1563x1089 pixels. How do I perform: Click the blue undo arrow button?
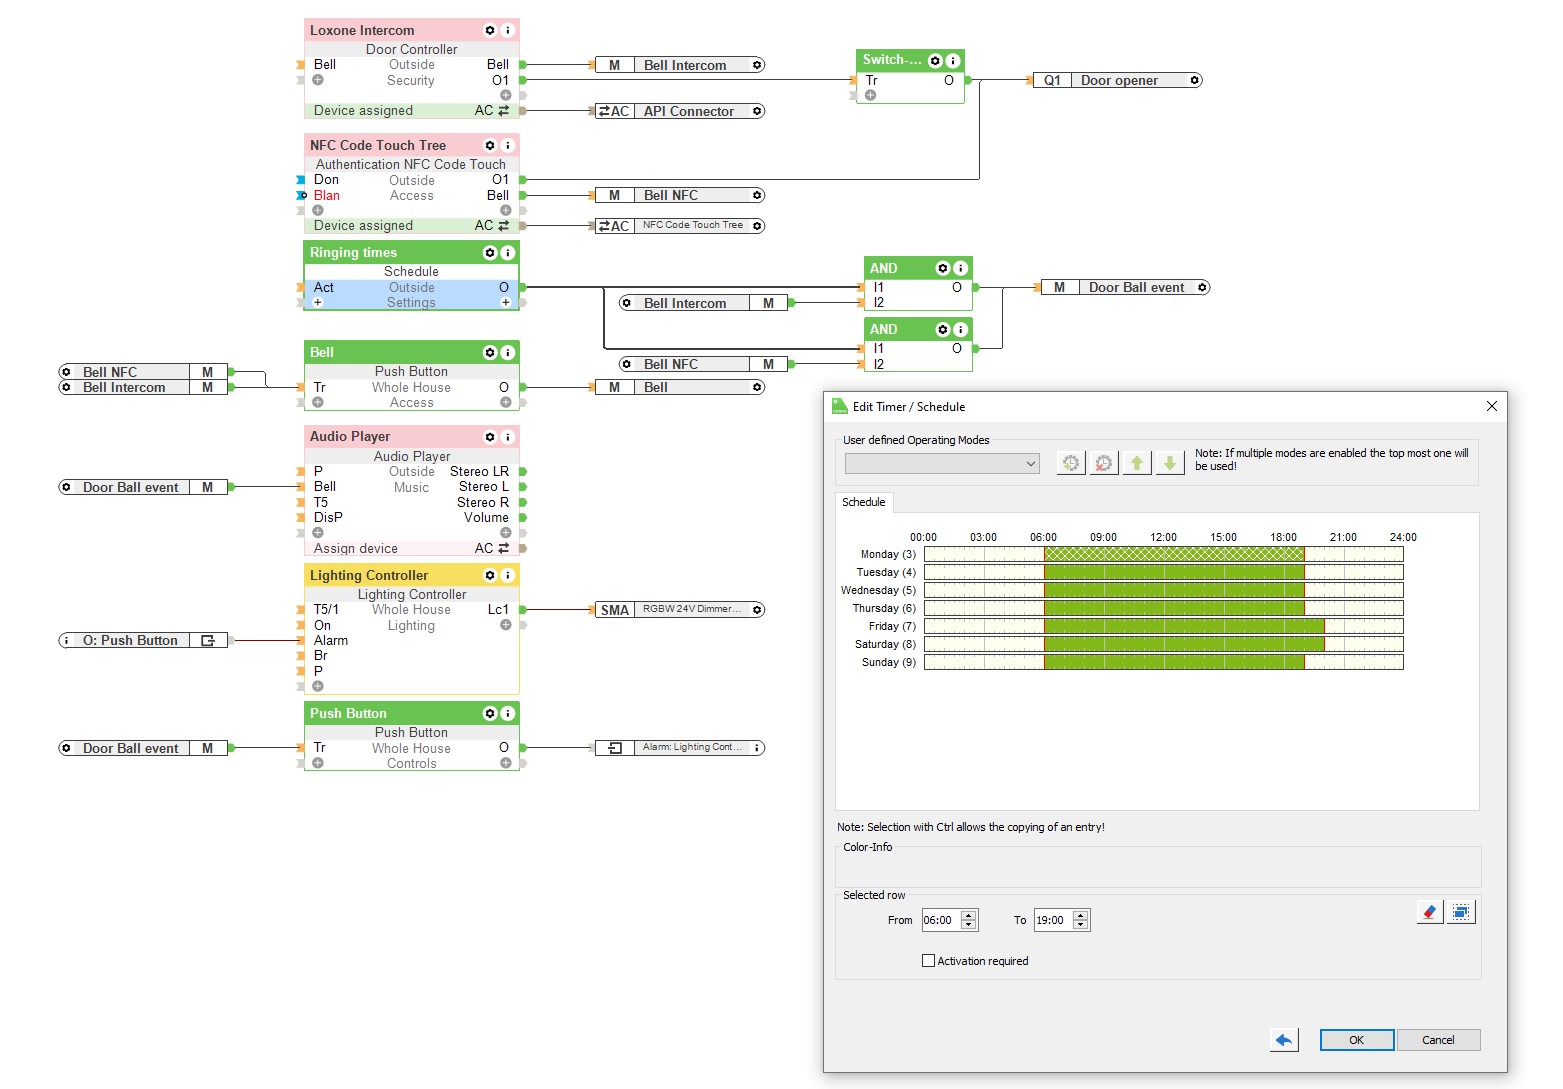[x=1284, y=1040]
